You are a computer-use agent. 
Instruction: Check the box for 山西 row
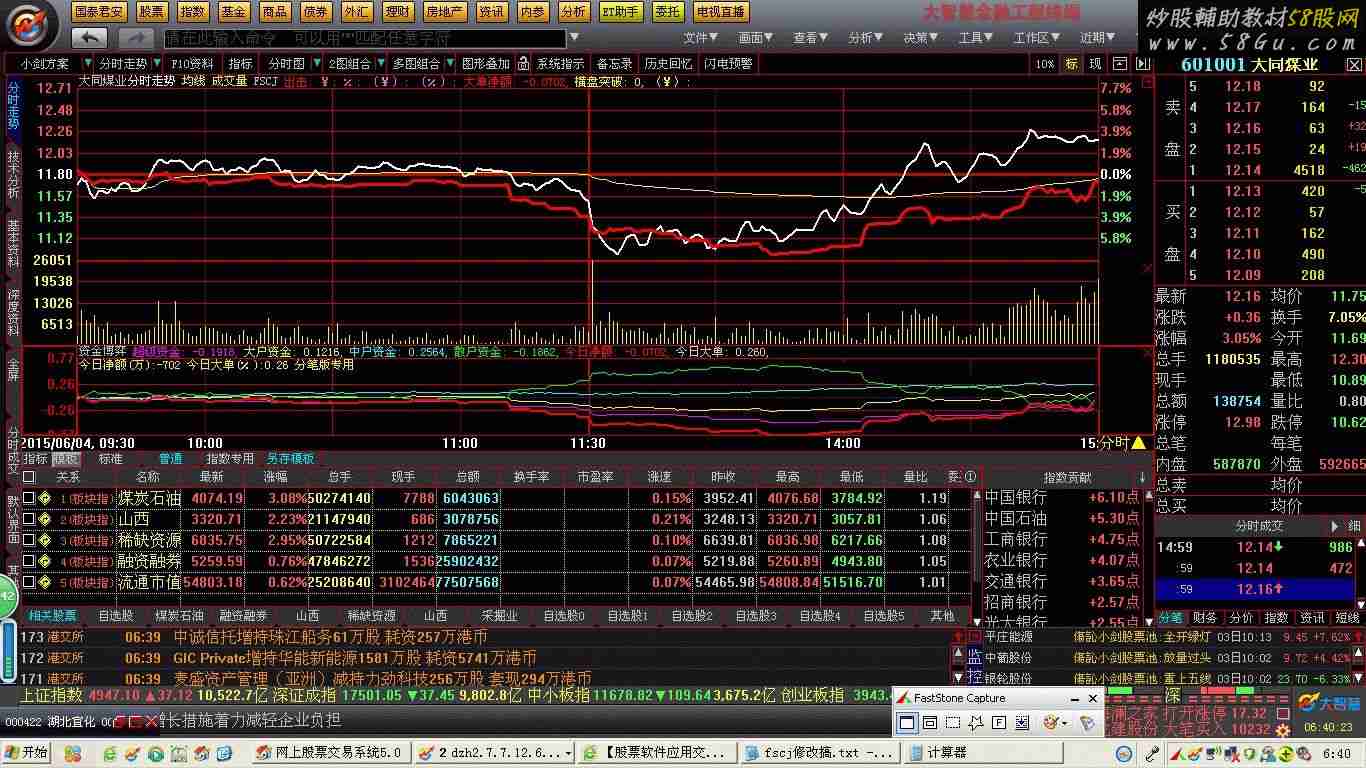pos(29,519)
